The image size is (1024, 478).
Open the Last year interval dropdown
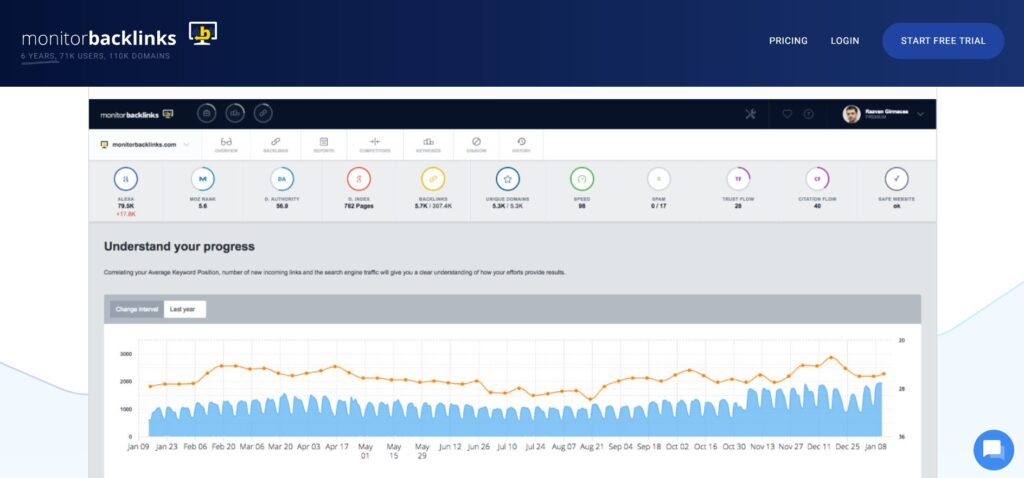pyautogui.click(x=185, y=310)
